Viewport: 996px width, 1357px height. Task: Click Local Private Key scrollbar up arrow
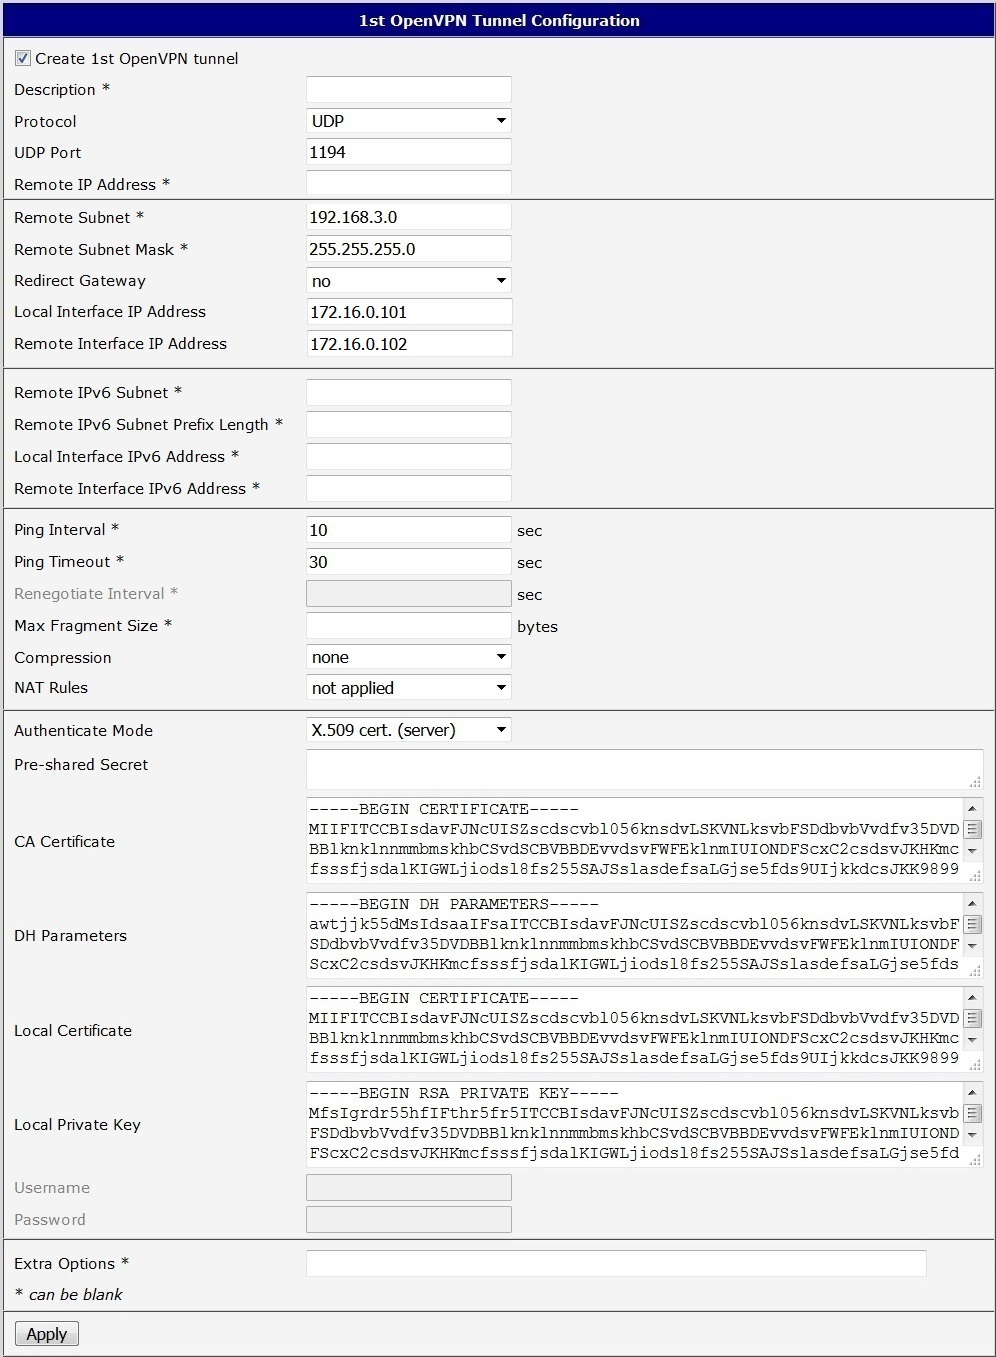[972, 1092]
